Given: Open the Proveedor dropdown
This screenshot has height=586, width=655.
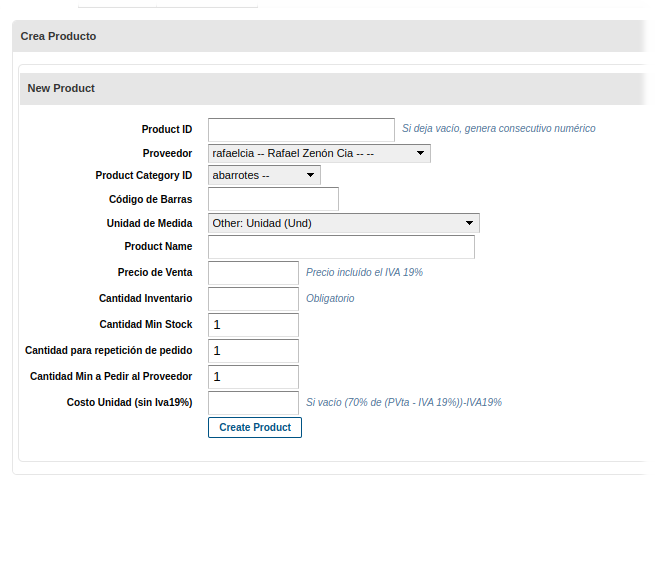Looking at the screenshot, I should point(319,154).
